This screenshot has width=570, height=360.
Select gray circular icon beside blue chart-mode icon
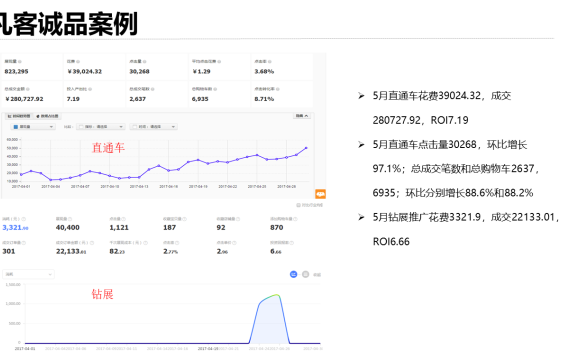[306, 274]
